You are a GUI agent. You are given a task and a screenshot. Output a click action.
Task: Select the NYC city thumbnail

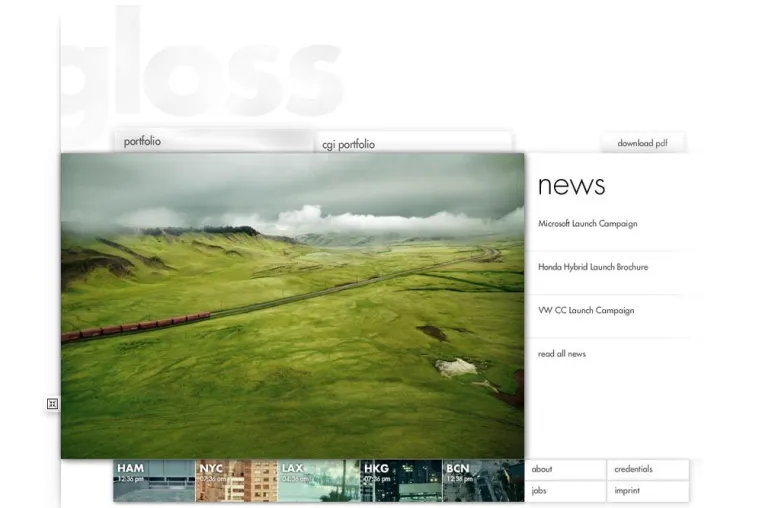pyautogui.click(x=236, y=481)
